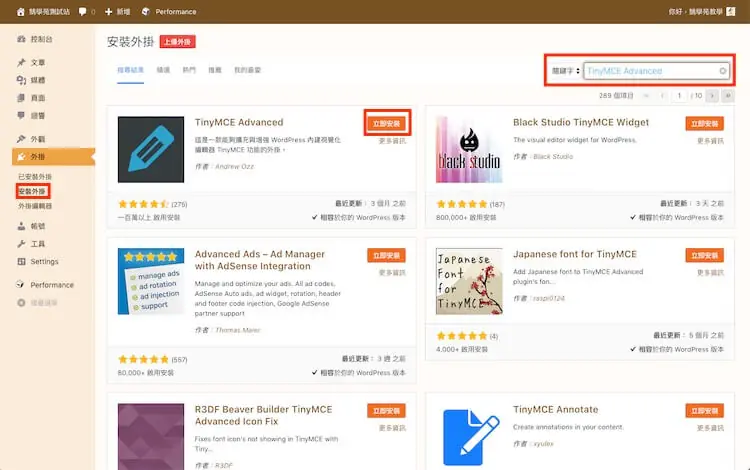Open the 文章 posts pin icon in the sidebar
750x470 pixels.
point(21,63)
